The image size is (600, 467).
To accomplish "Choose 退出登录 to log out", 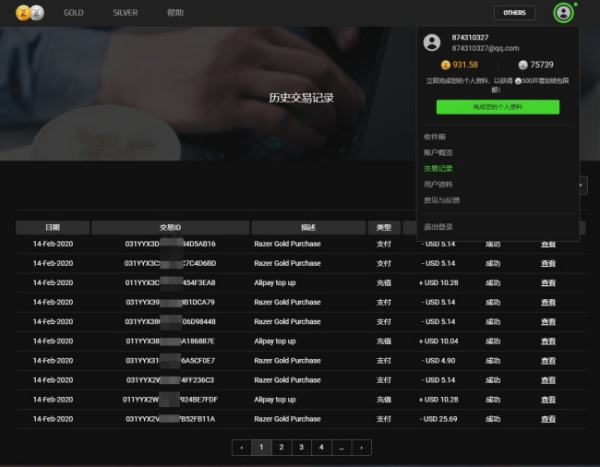I will 438,227.
